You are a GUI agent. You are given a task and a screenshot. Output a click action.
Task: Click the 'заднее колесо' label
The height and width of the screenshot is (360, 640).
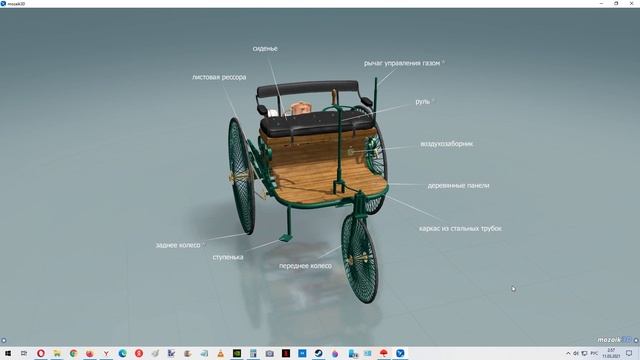point(178,245)
